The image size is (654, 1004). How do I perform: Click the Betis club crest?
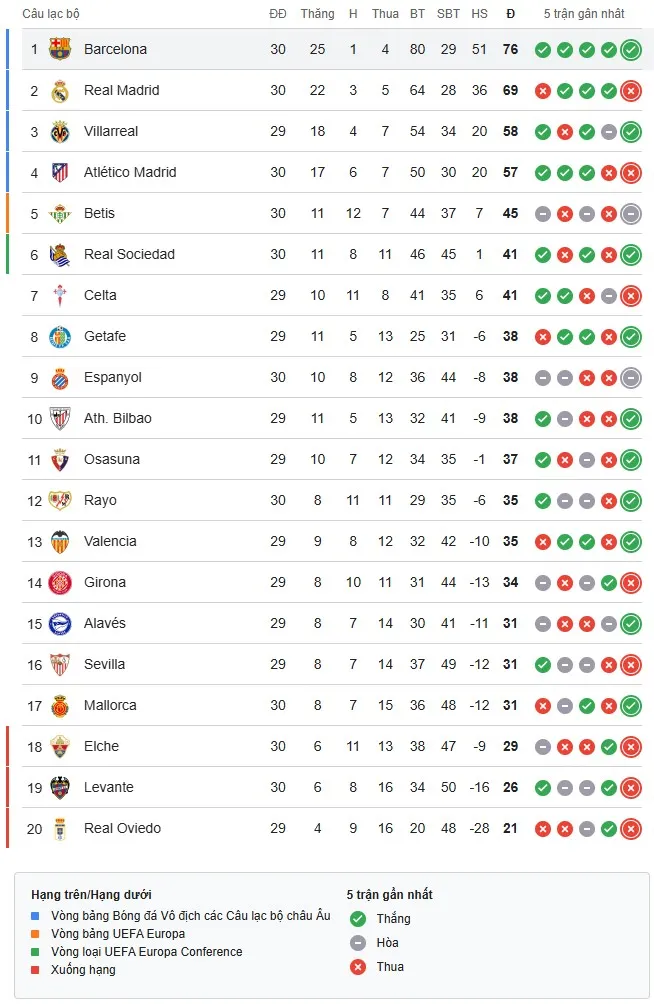click(60, 213)
